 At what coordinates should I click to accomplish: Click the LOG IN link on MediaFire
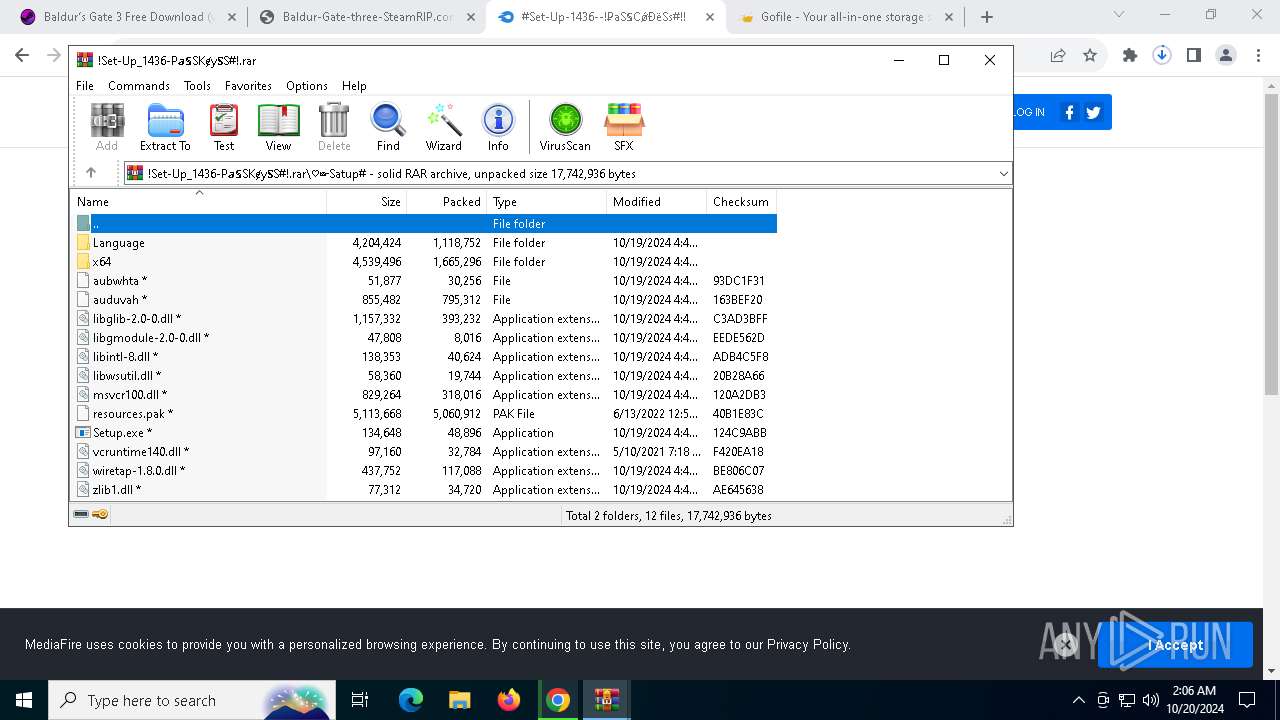[1028, 112]
